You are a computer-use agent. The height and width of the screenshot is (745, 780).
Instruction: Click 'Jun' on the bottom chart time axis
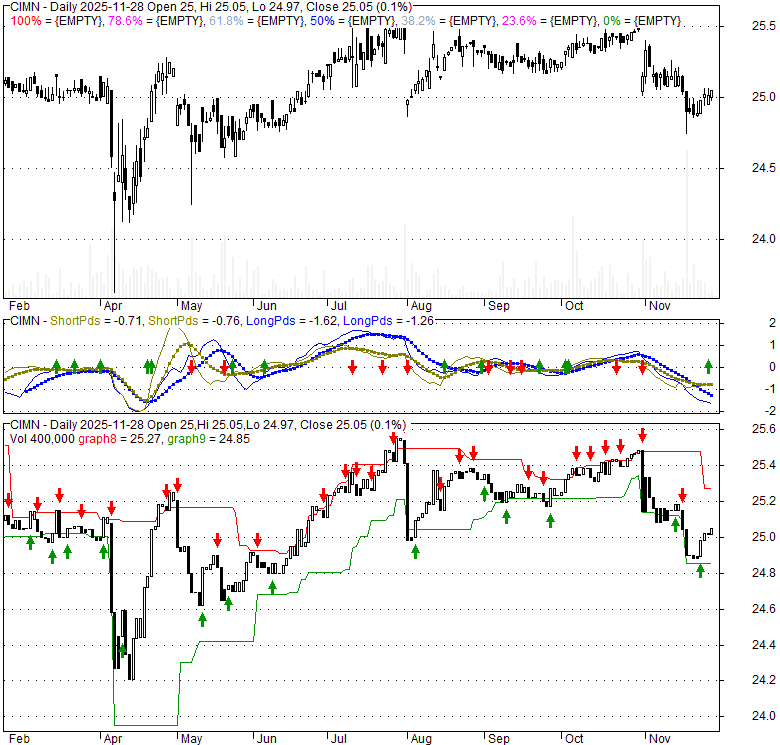pos(267,739)
